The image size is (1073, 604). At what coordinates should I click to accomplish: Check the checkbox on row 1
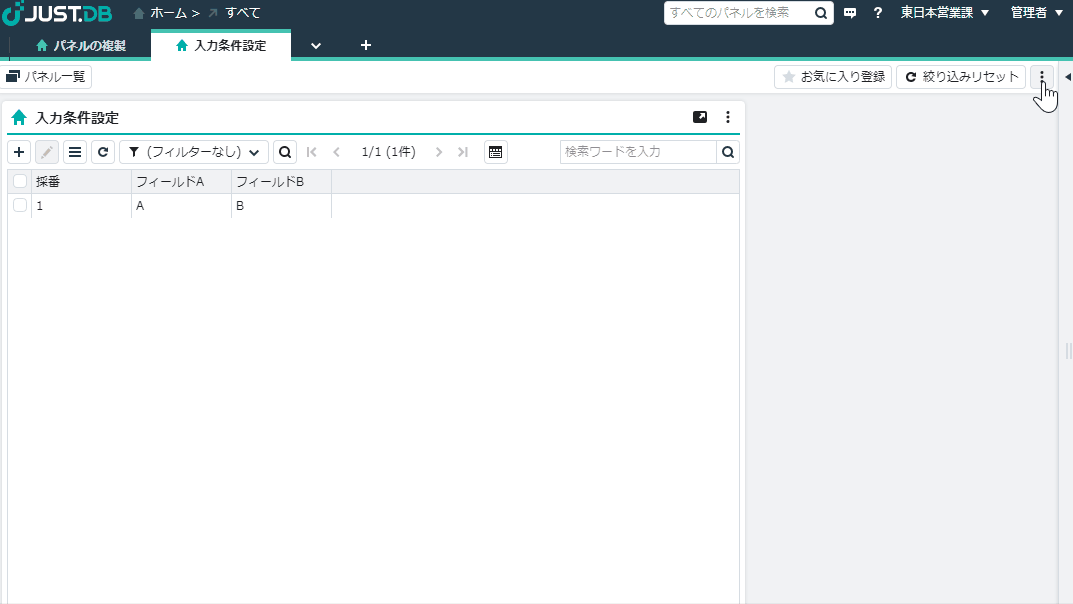[20, 205]
